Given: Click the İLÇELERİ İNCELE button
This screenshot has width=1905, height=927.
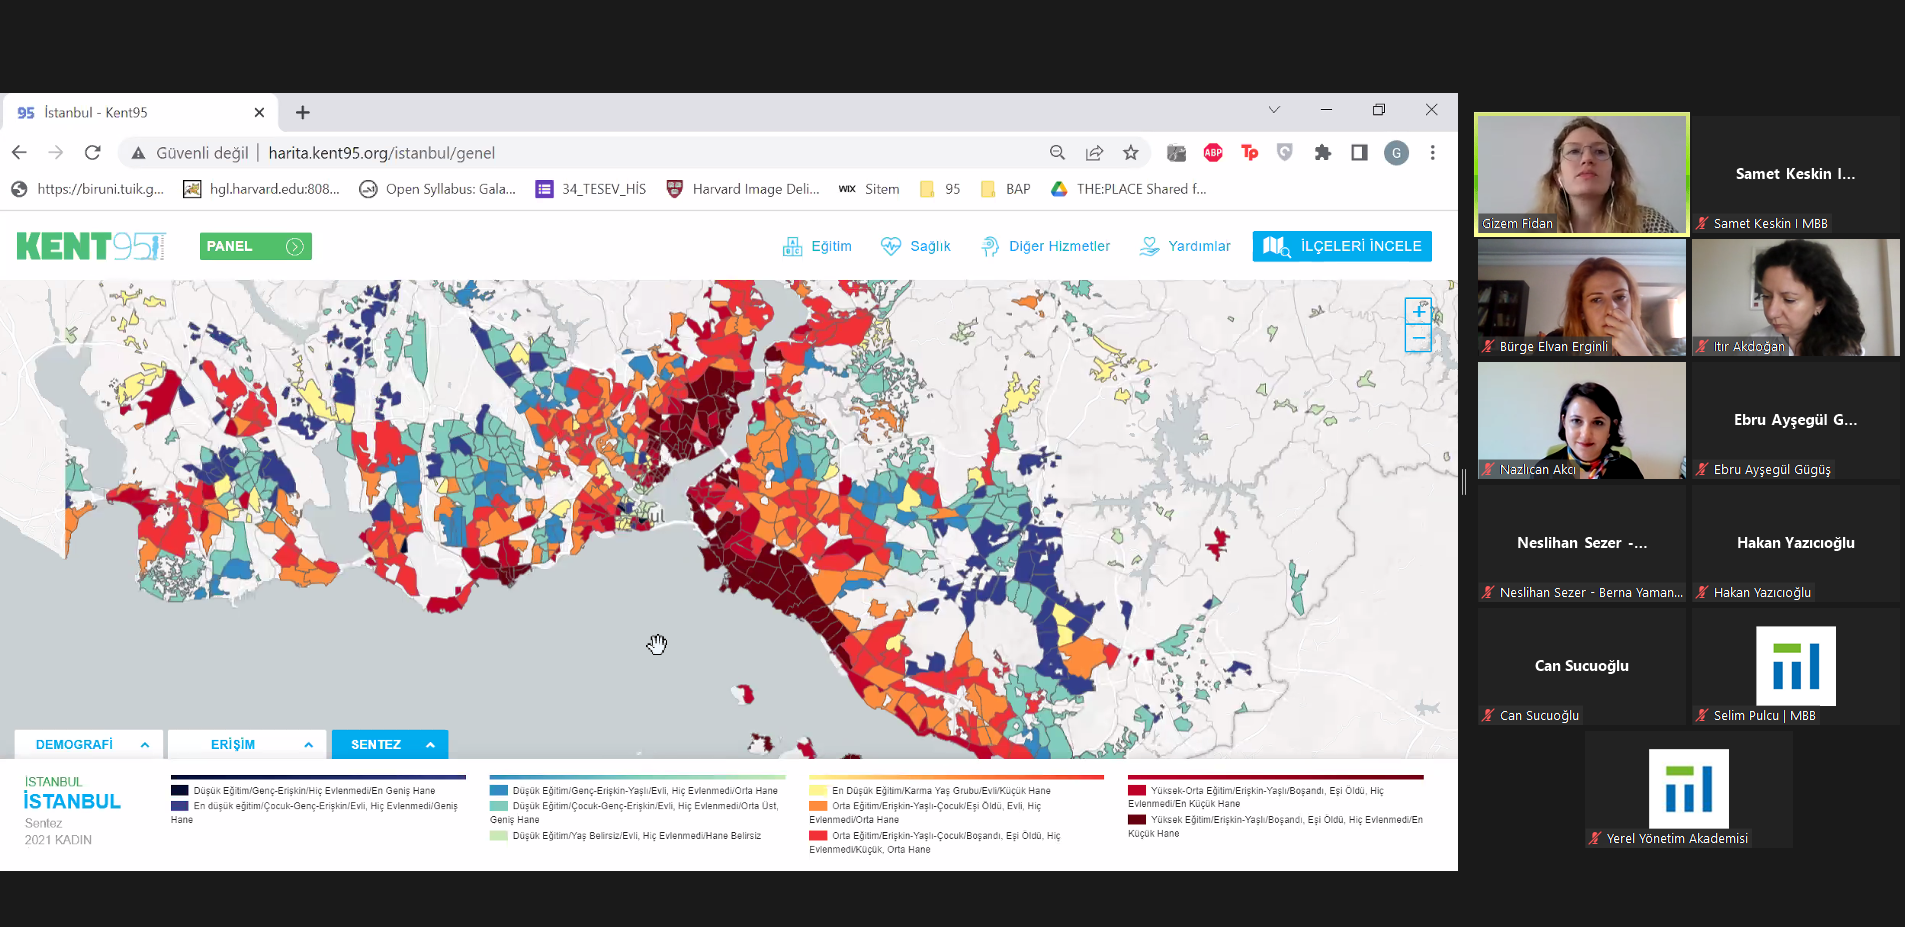Looking at the screenshot, I should click(1342, 246).
